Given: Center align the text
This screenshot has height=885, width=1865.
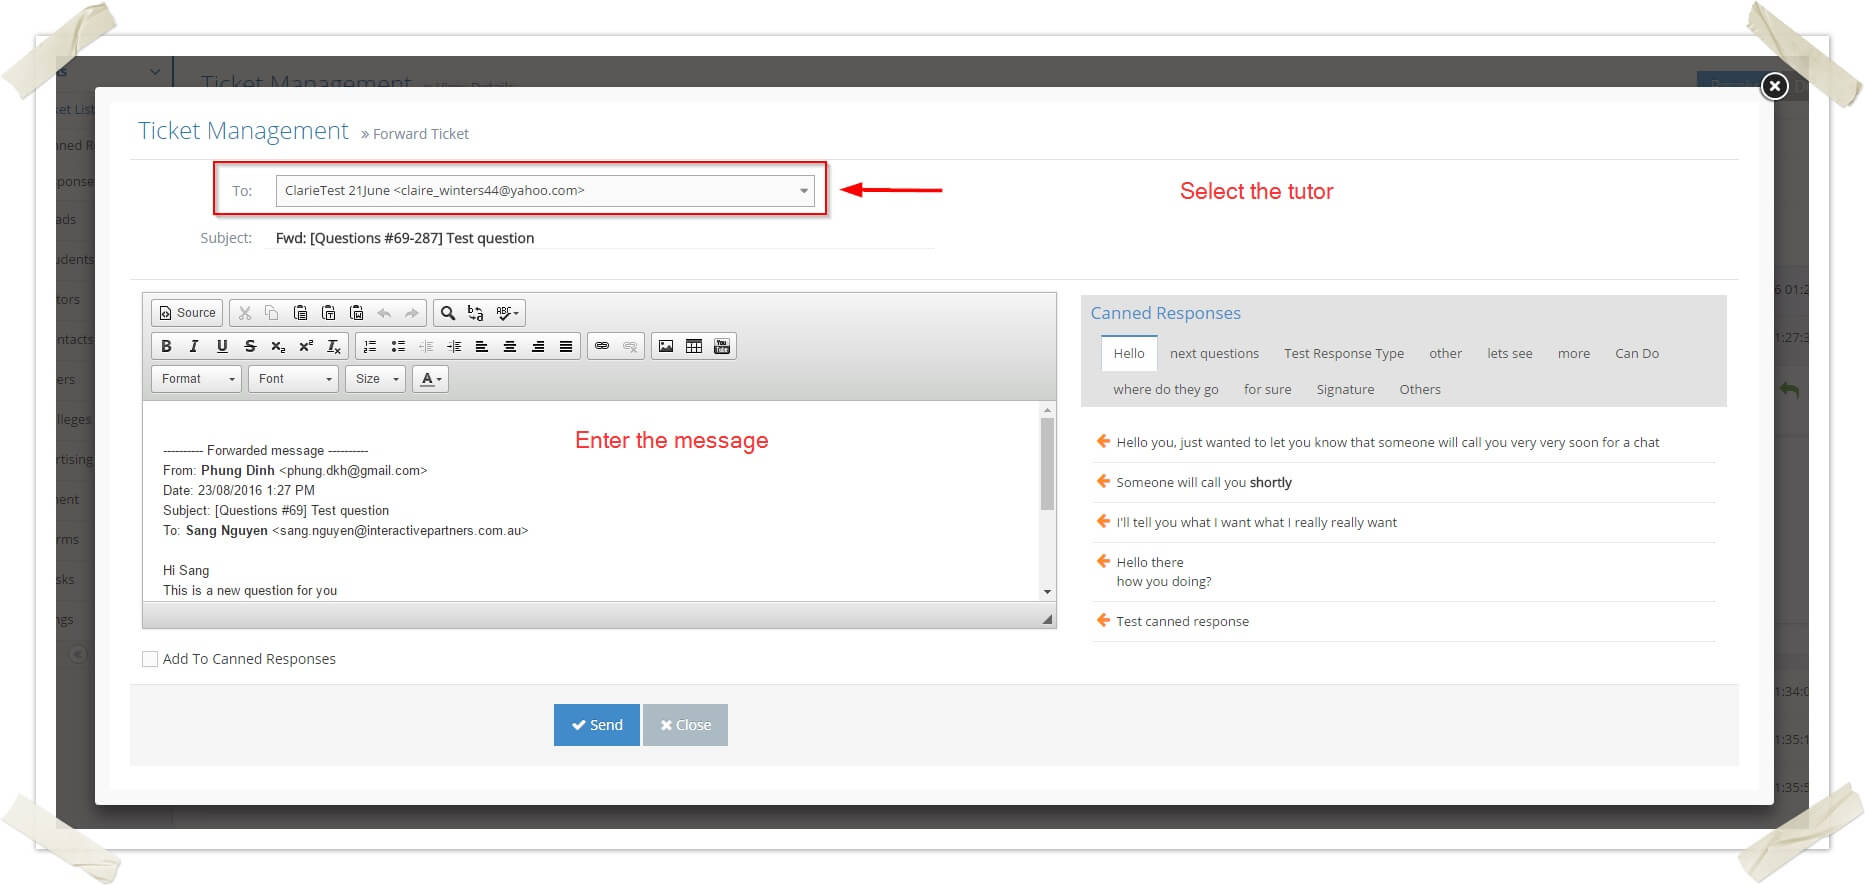Looking at the screenshot, I should (x=510, y=346).
